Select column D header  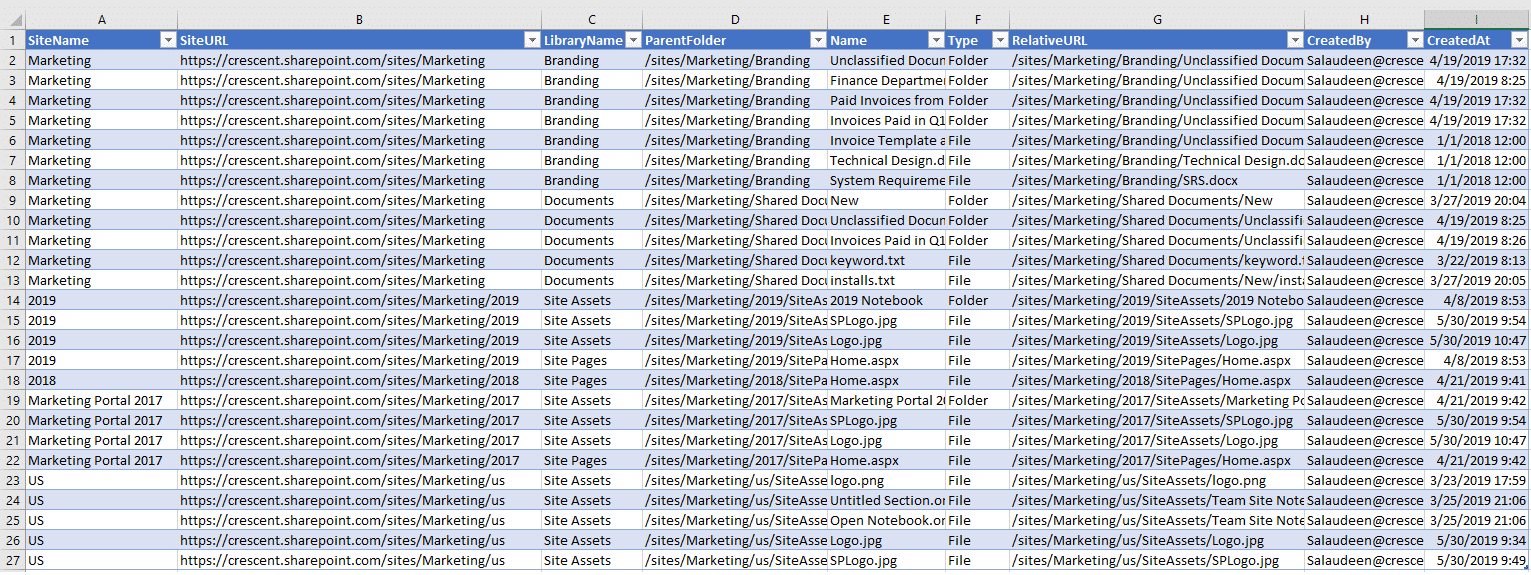click(x=735, y=19)
